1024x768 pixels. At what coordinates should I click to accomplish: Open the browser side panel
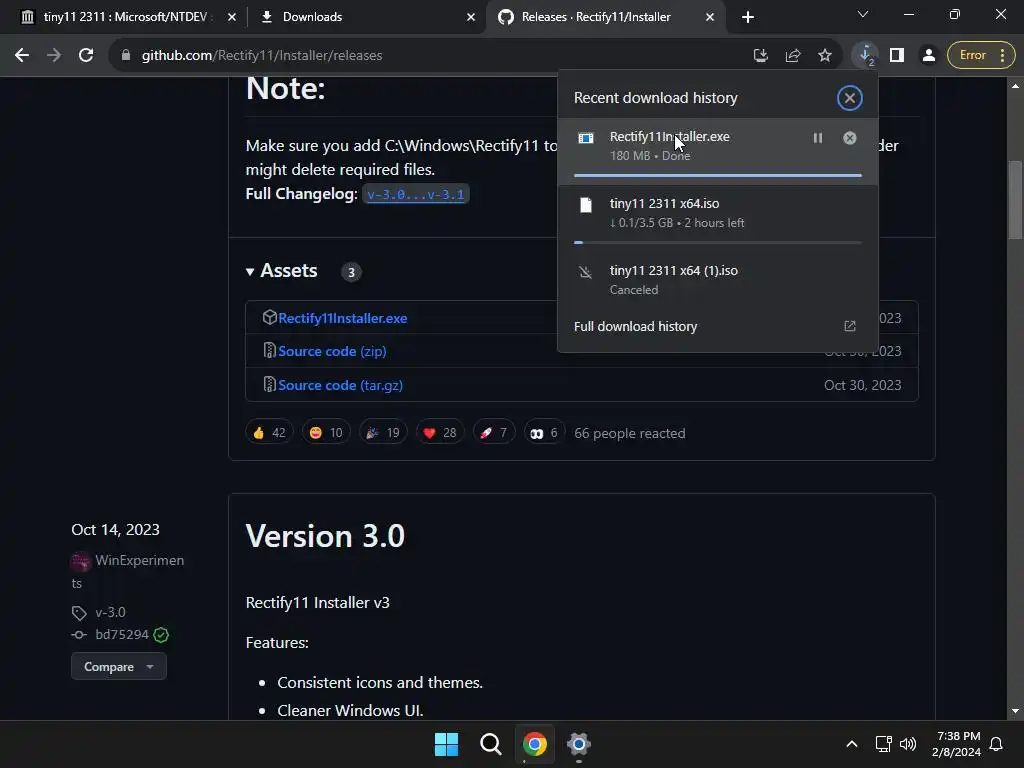897,56
